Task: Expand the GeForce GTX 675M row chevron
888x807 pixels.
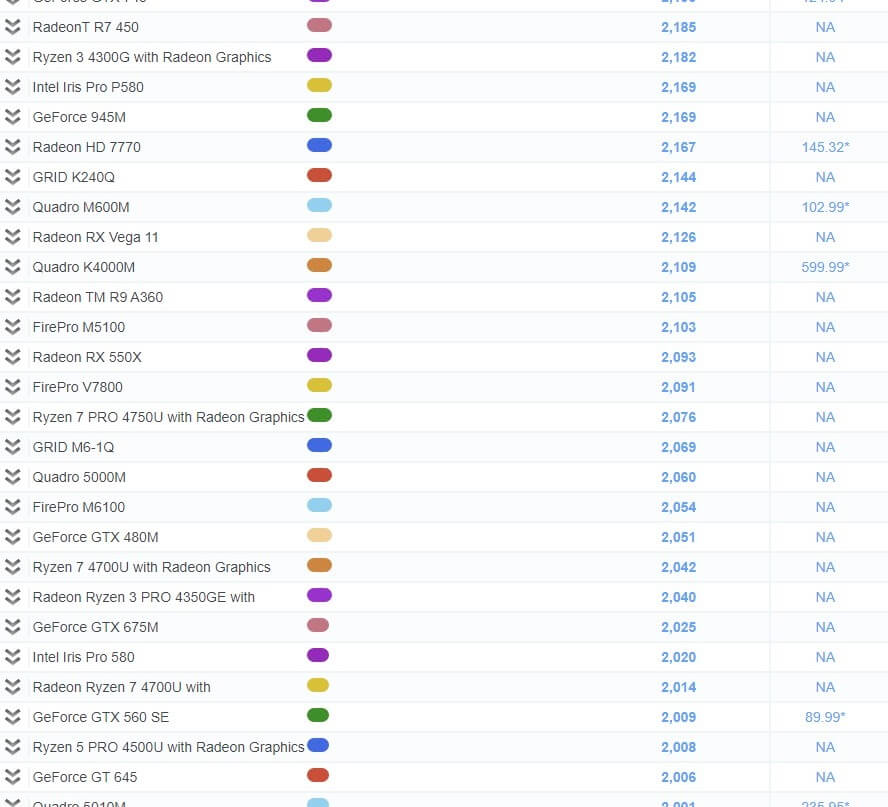Action: tap(12, 627)
